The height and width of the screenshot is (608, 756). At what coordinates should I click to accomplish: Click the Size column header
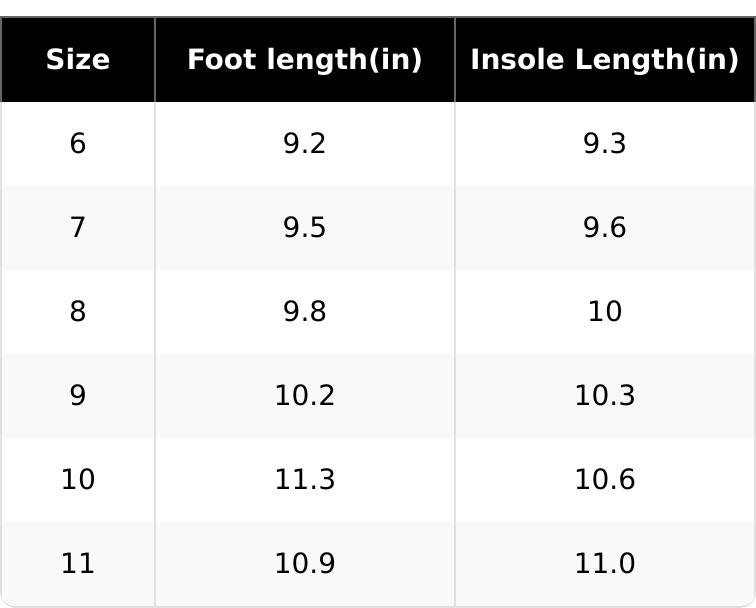click(78, 60)
